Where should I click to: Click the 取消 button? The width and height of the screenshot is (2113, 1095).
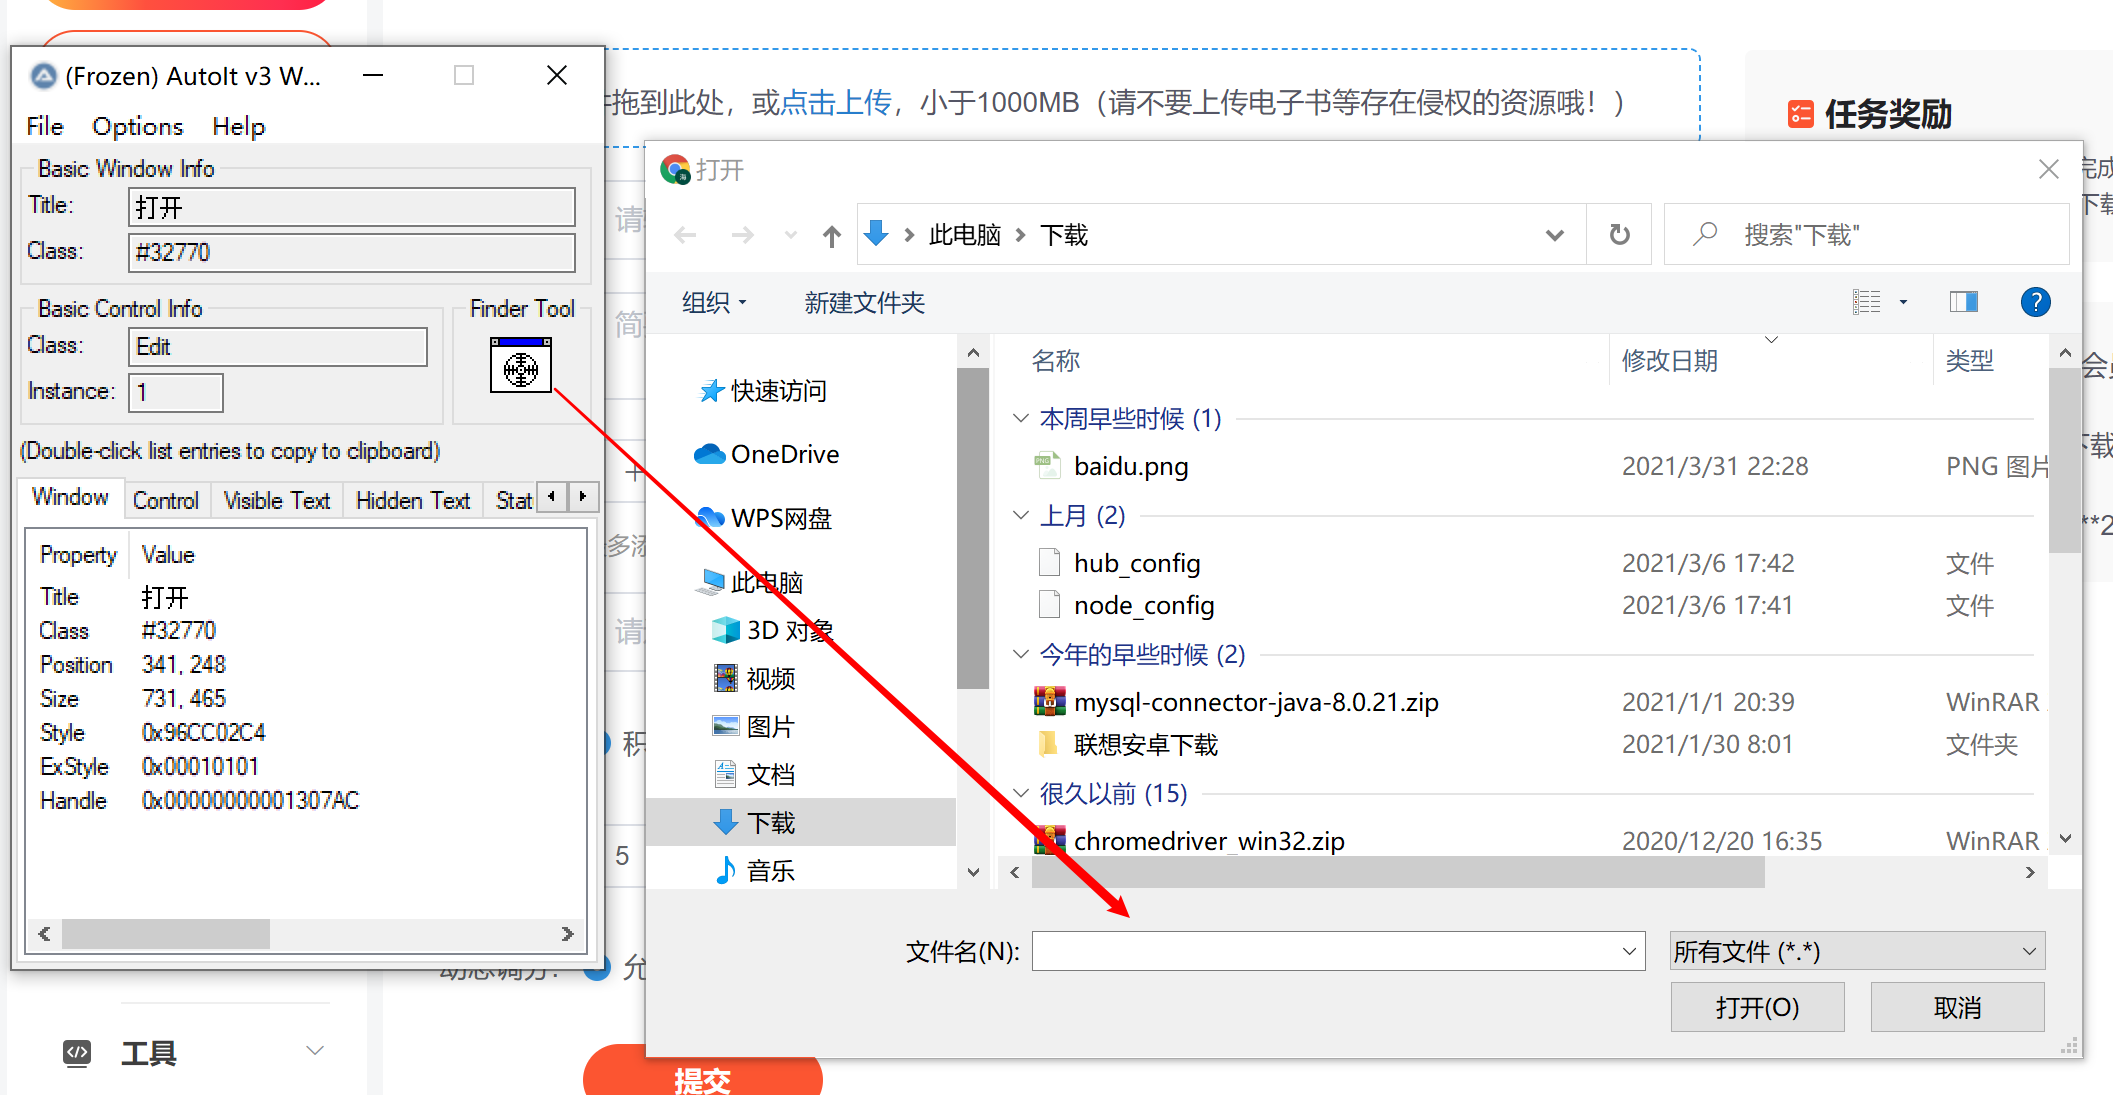click(x=1956, y=1007)
